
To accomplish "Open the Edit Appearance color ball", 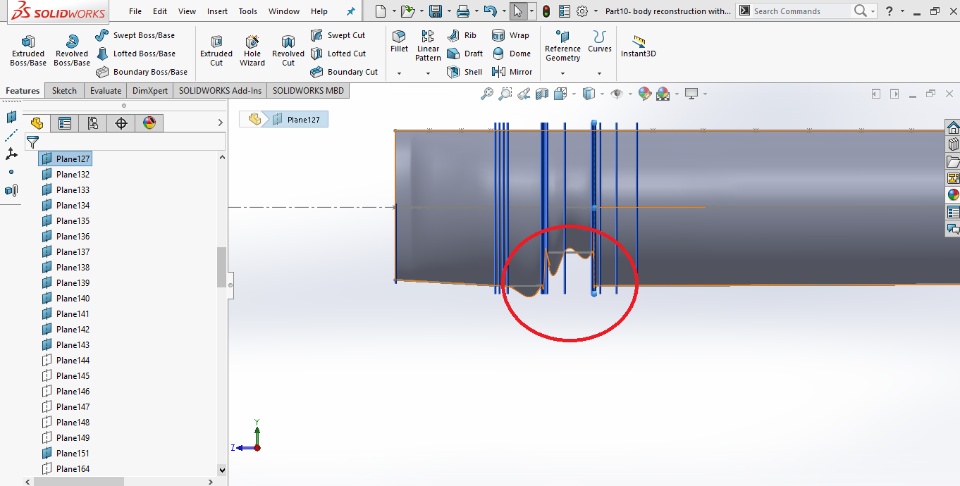I will tap(644, 94).
